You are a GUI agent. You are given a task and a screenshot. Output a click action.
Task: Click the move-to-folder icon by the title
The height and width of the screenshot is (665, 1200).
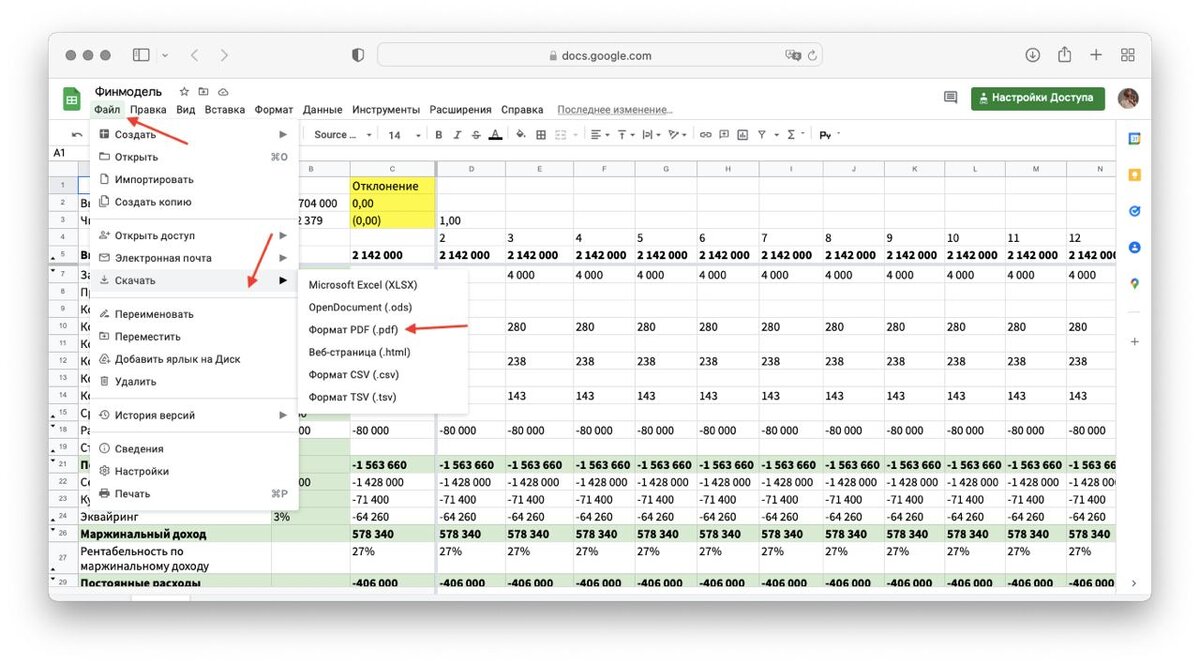coord(204,91)
